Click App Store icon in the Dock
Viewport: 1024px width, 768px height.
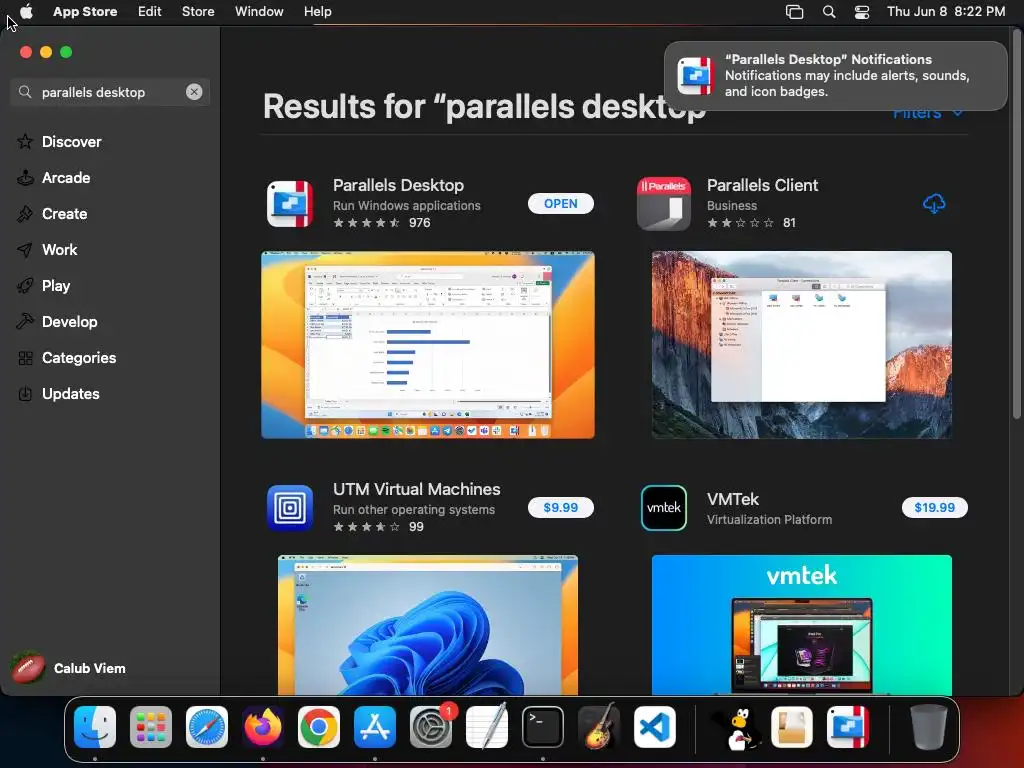[x=375, y=727]
